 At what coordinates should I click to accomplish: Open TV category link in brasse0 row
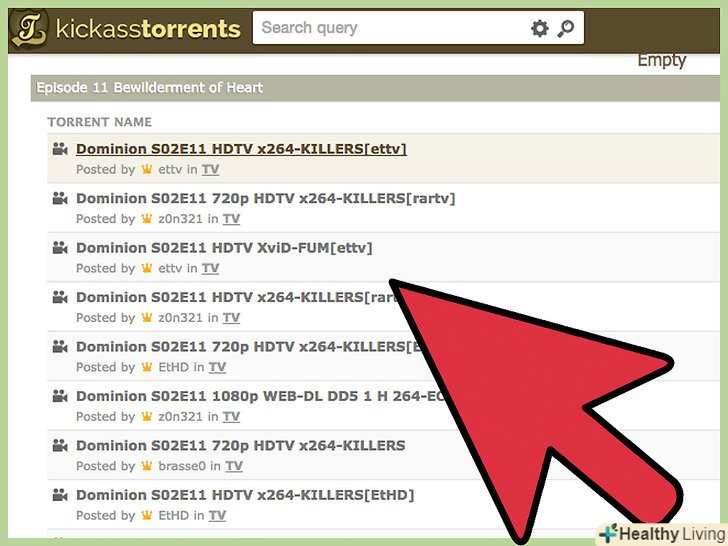tap(234, 466)
